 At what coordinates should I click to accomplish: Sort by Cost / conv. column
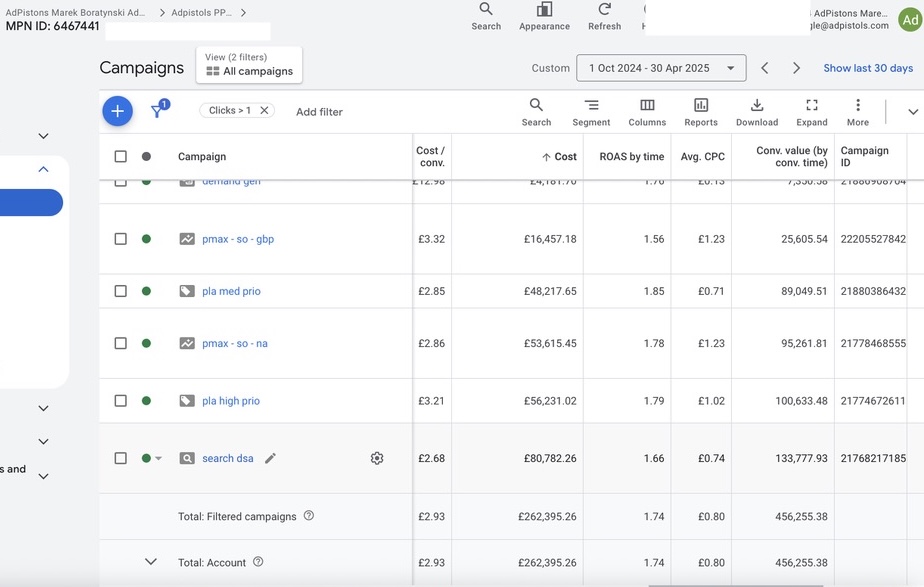coord(430,156)
